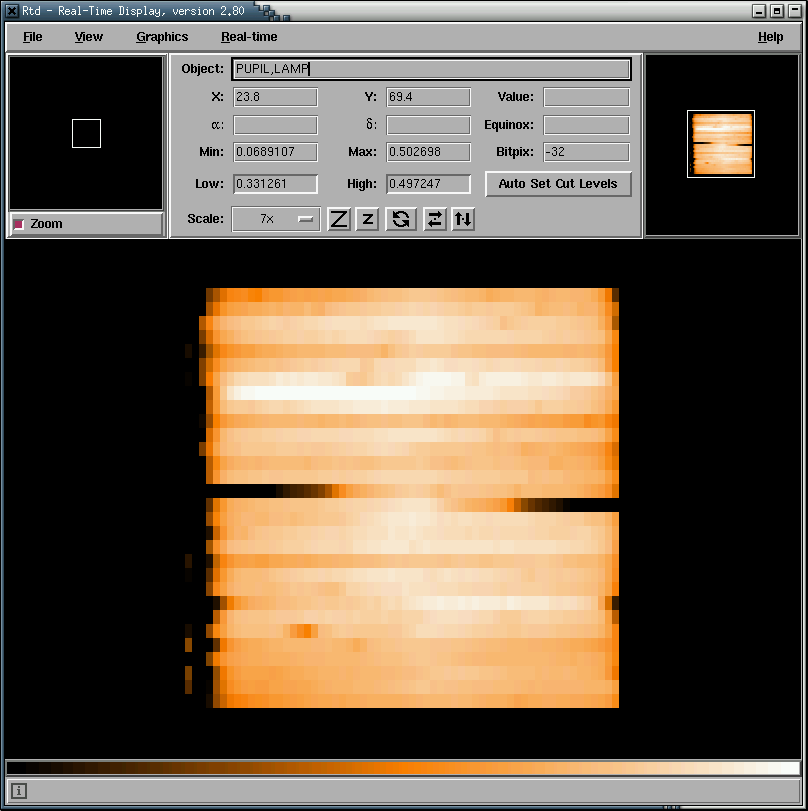Click the info icon in the status bar
808x811 pixels.
19,791
